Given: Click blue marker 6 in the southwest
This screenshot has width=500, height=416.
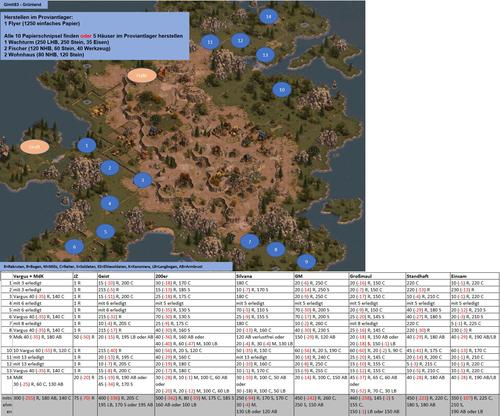Looking at the screenshot, I should tap(74, 247).
